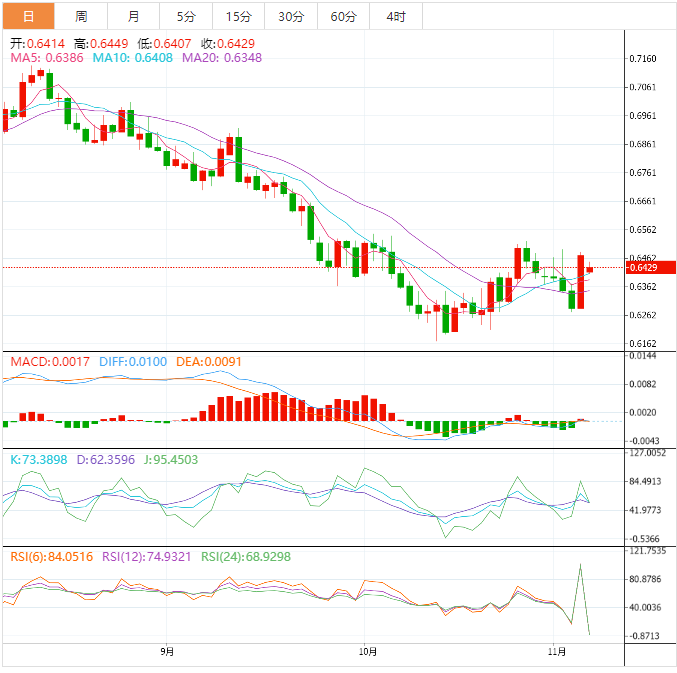The image size is (677, 673).
Task: Click the 9月 date axis label
Action: pos(167,651)
